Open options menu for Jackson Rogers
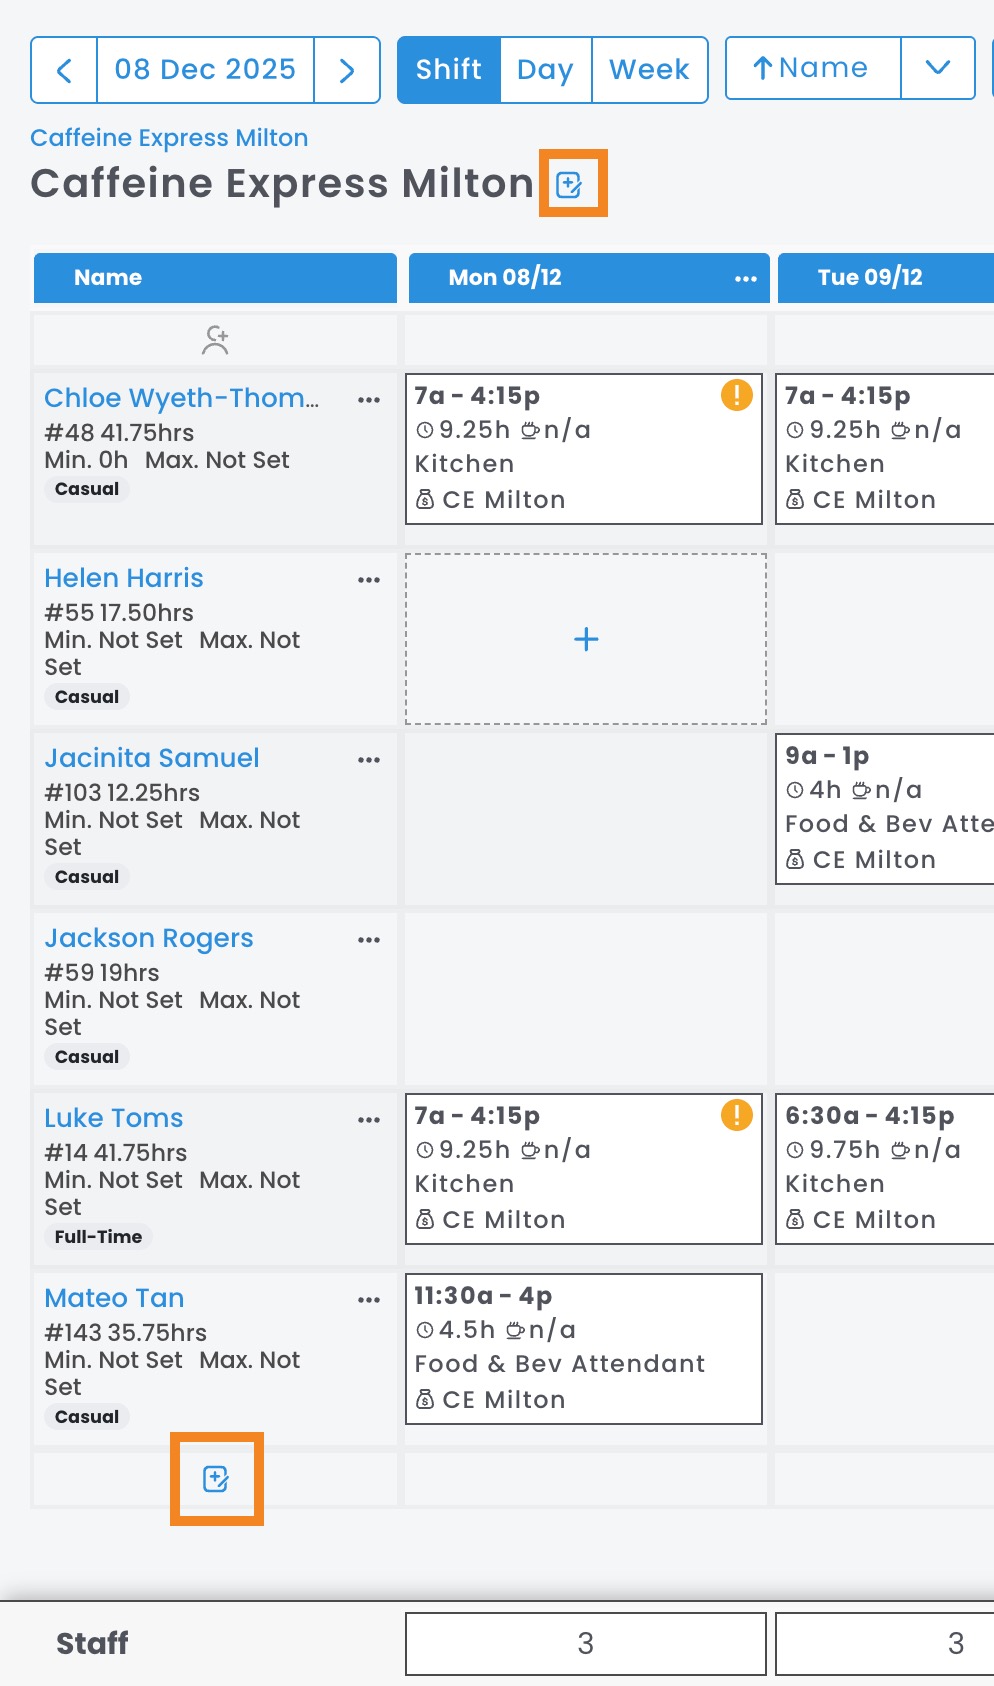The image size is (994, 1686). tap(369, 940)
